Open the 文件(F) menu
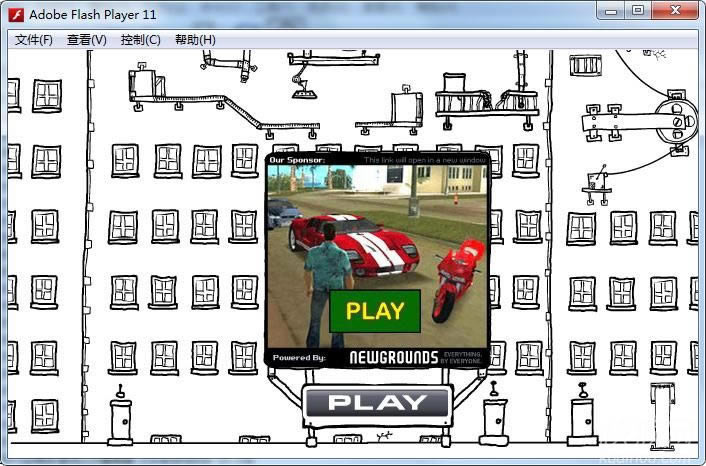 pos(34,40)
